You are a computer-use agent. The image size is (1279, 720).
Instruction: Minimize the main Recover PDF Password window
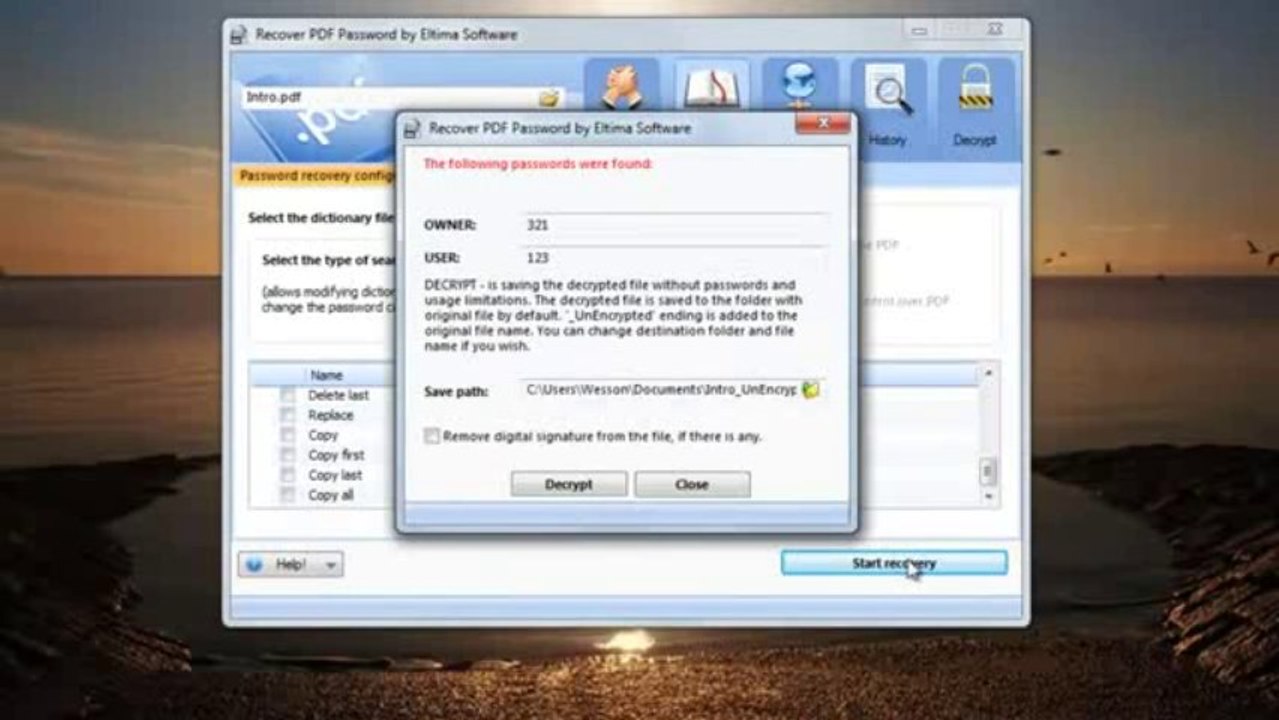(x=918, y=32)
